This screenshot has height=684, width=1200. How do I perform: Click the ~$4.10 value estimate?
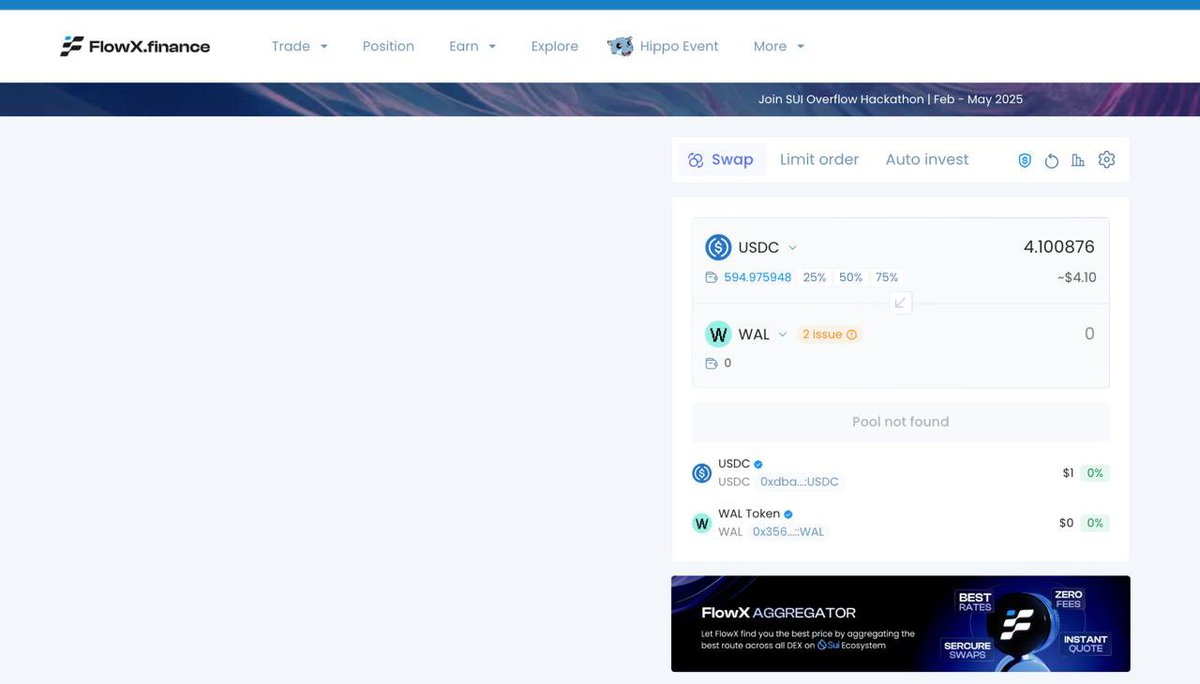point(1076,277)
